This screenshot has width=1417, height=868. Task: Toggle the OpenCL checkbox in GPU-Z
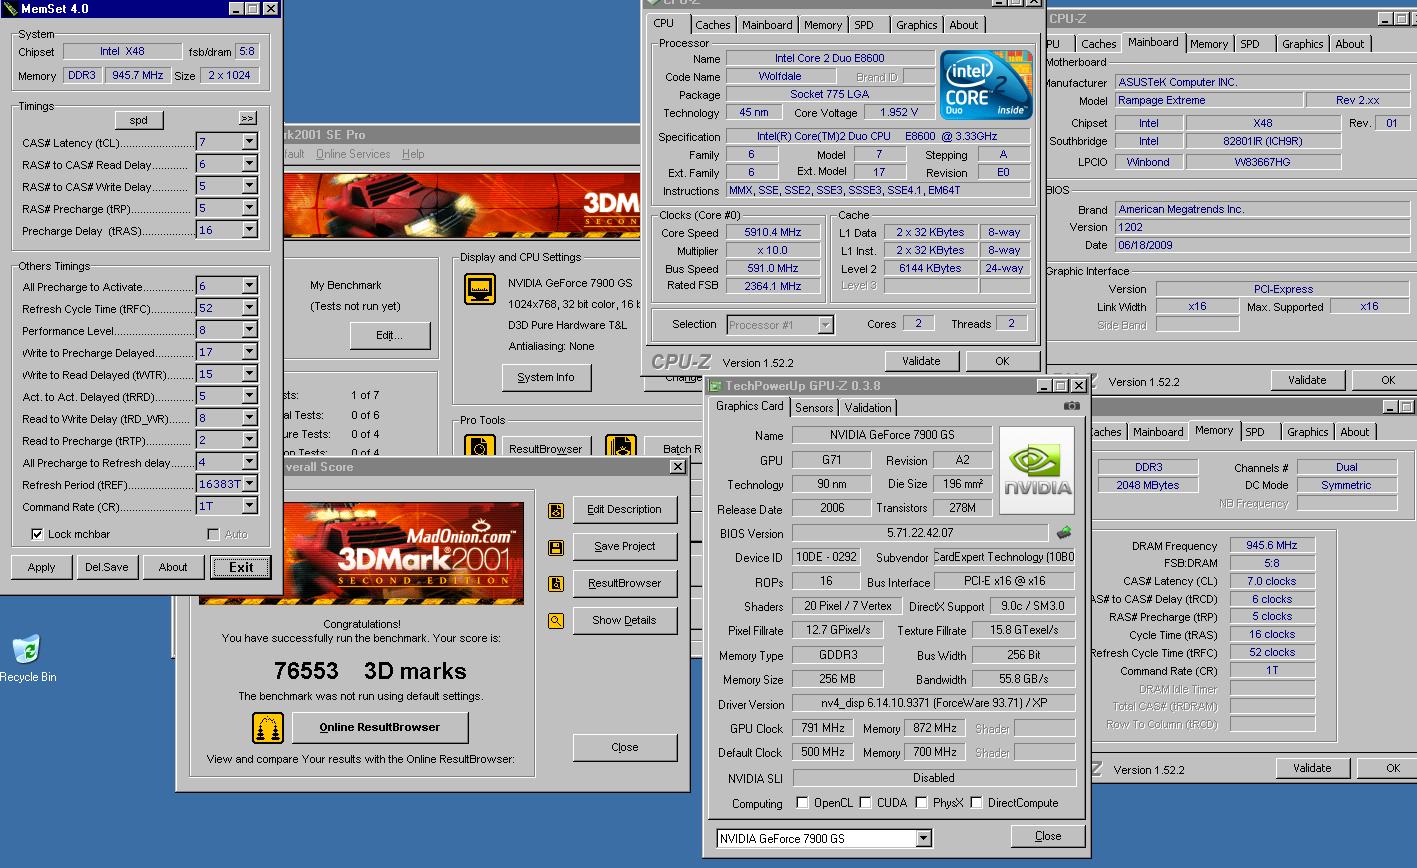click(x=802, y=803)
